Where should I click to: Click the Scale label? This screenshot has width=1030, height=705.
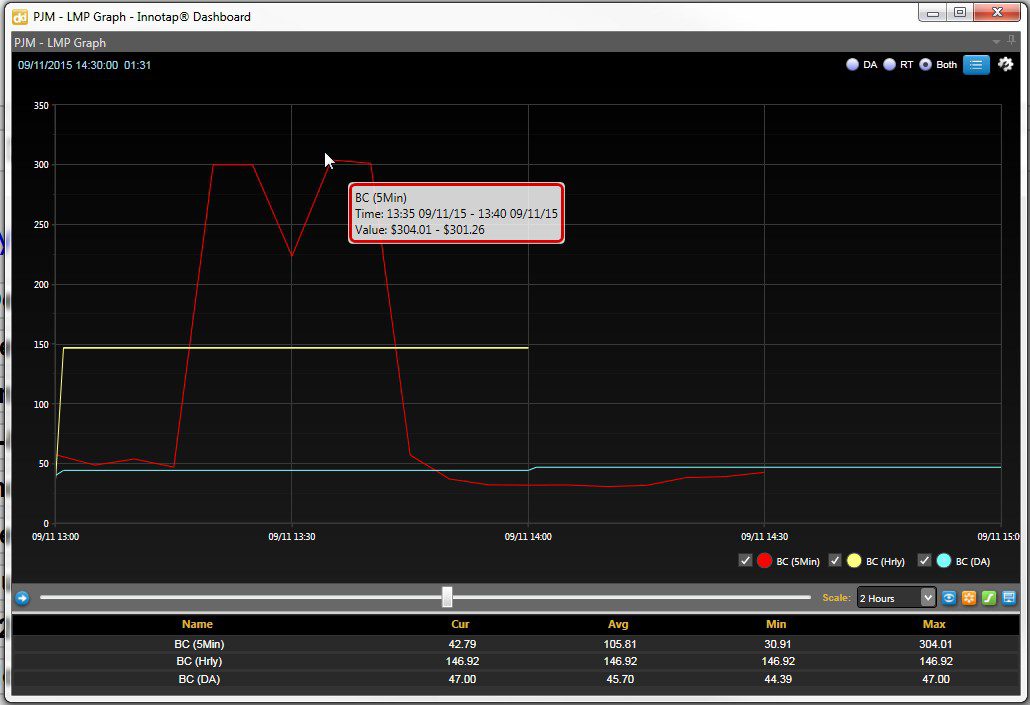tap(836, 598)
